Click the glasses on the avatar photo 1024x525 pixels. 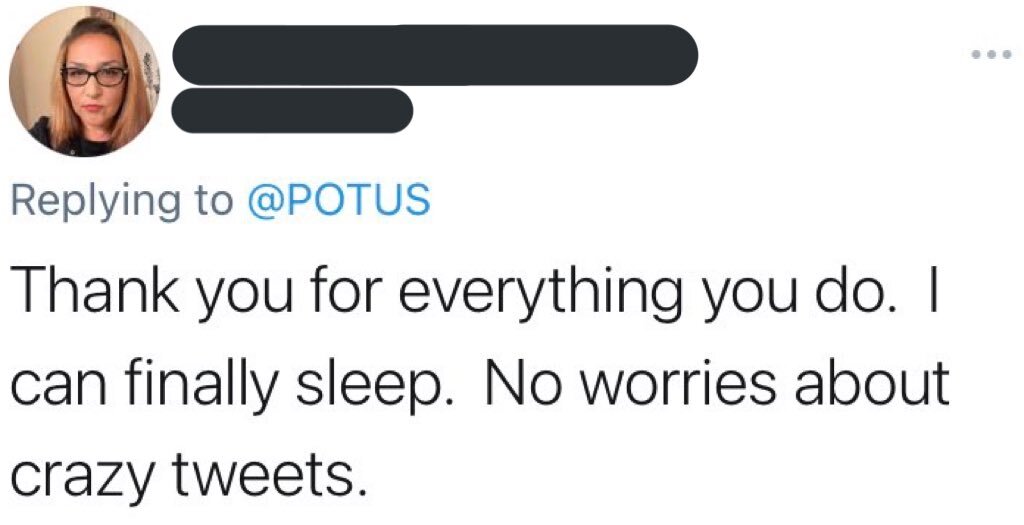95,76
